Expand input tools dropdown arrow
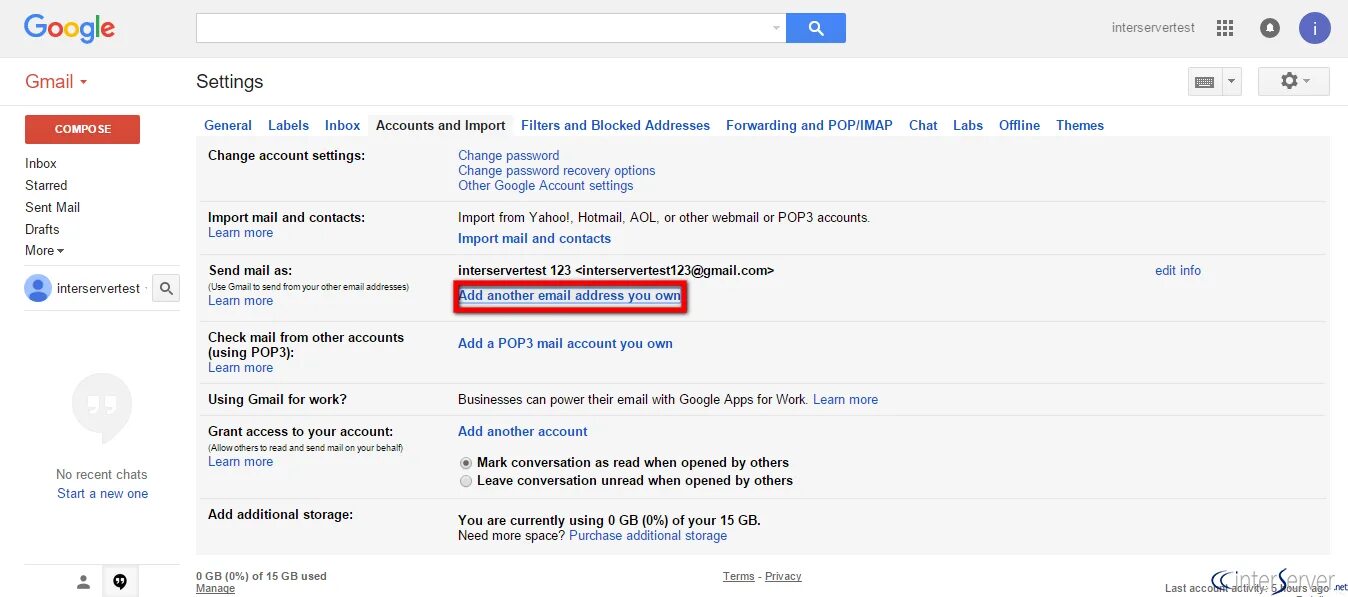This screenshot has height=597, width=1348. [1232, 82]
